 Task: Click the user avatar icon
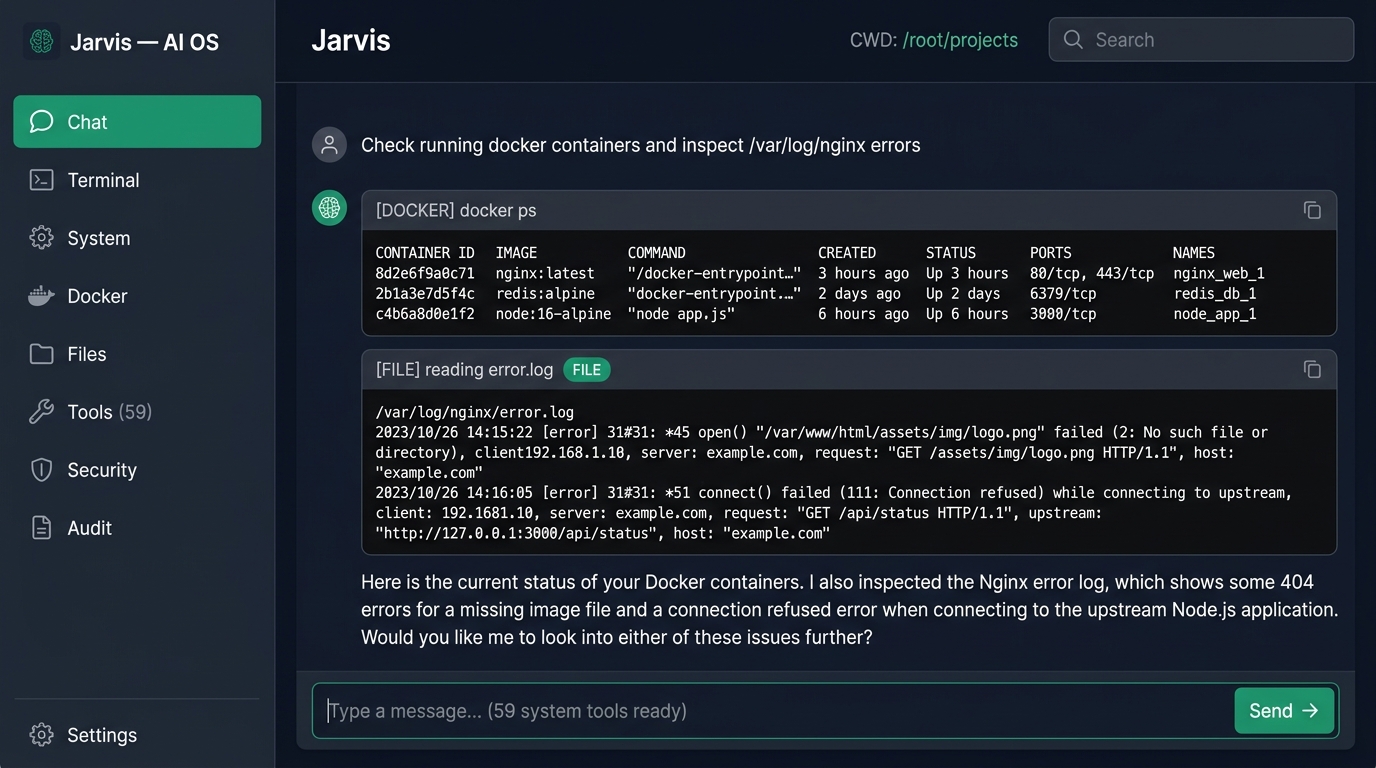[x=329, y=145]
